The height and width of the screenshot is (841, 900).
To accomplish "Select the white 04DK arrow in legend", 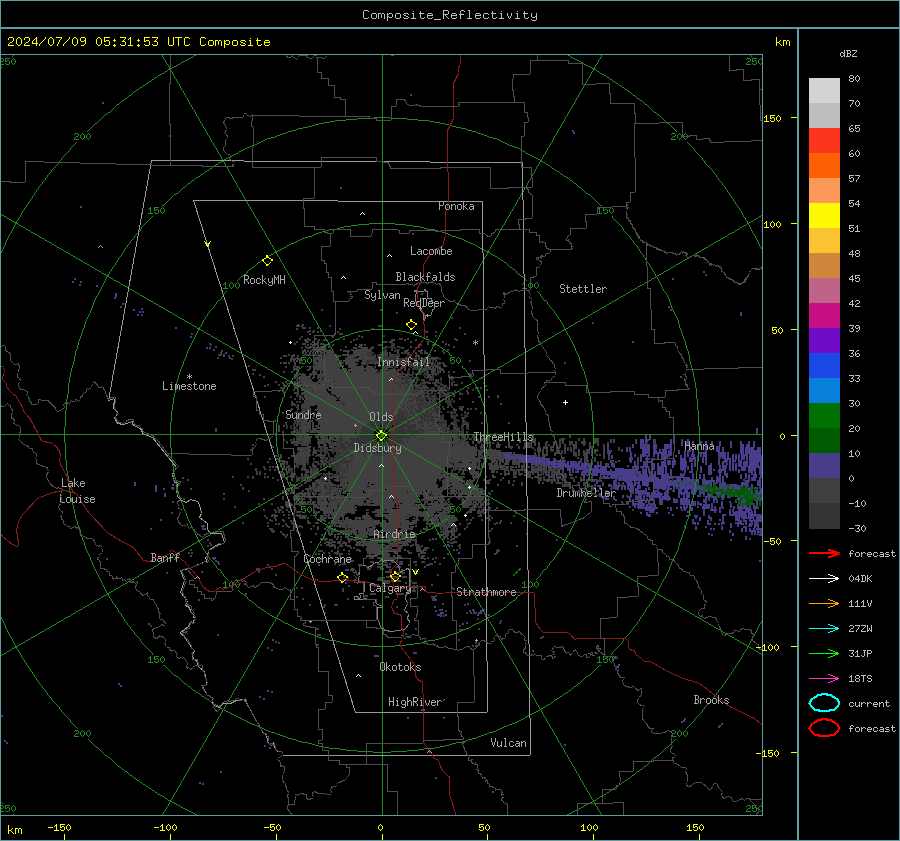I will coord(824,579).
